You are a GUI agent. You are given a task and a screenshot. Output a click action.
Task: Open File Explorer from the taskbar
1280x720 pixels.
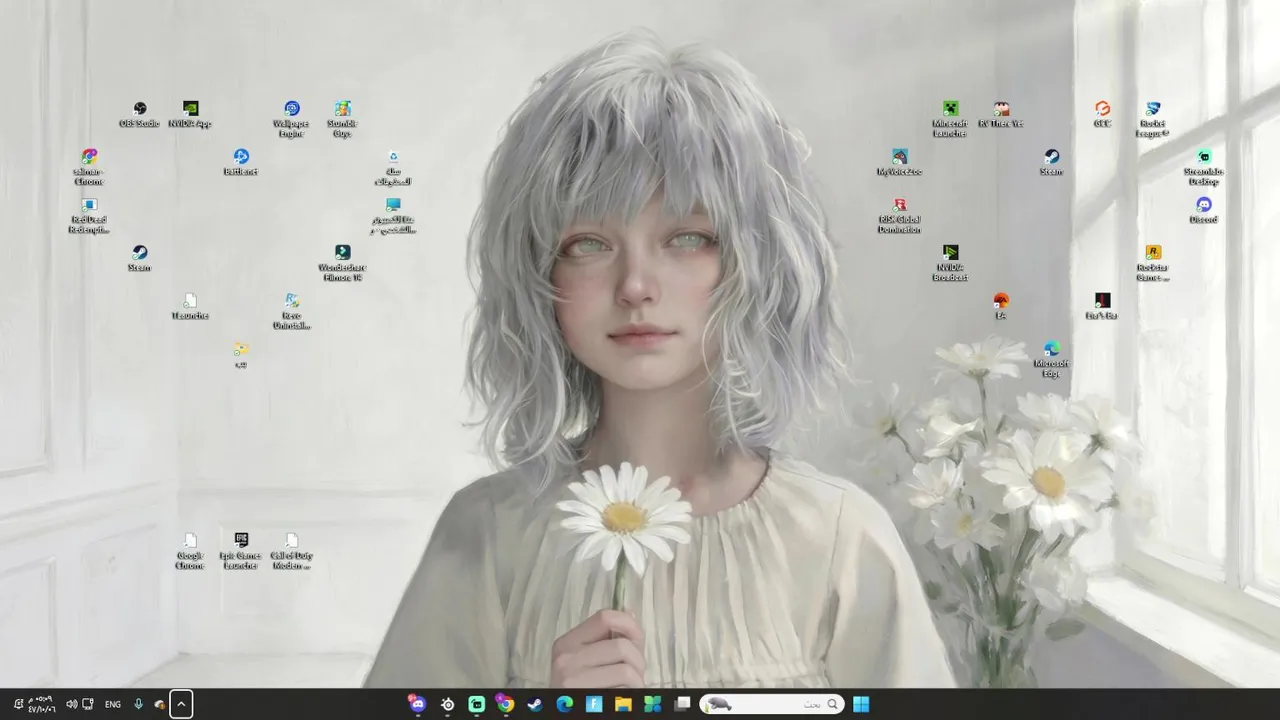pyautogui.click(x=623, y=704)
